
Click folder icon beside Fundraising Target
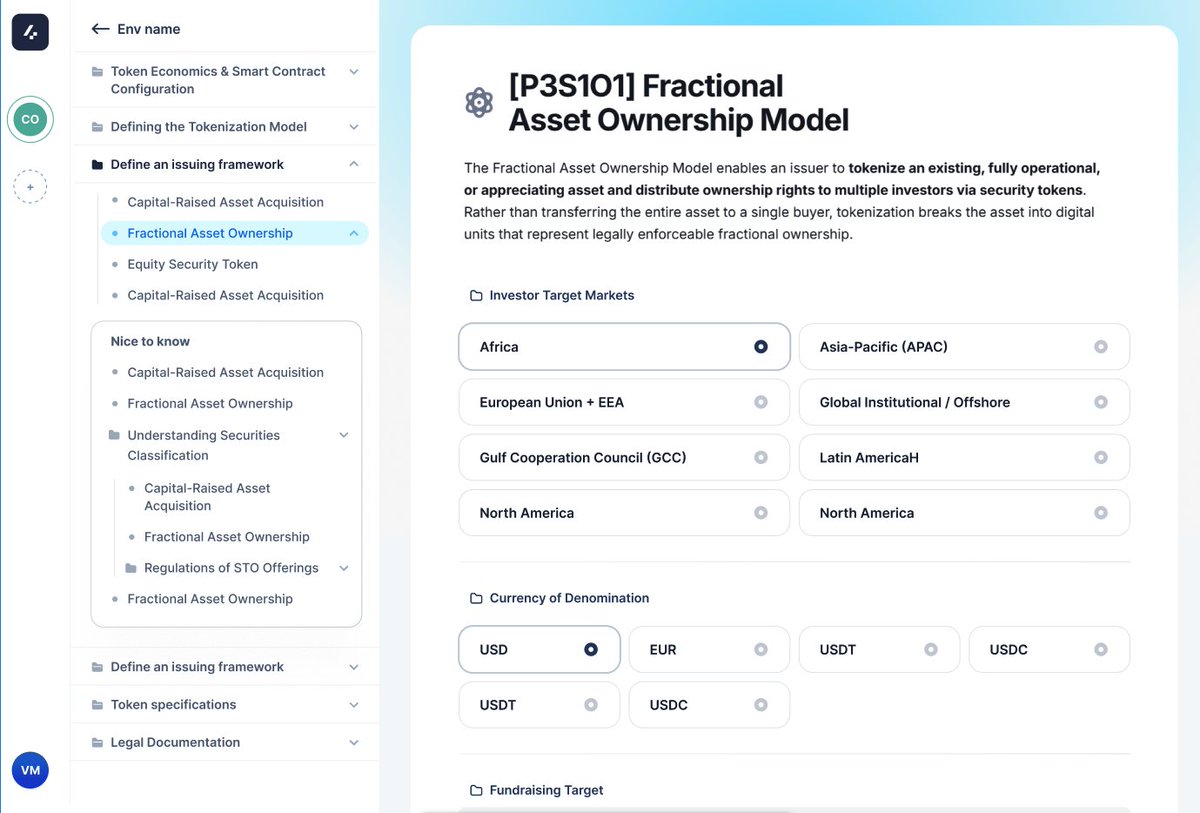477,790
